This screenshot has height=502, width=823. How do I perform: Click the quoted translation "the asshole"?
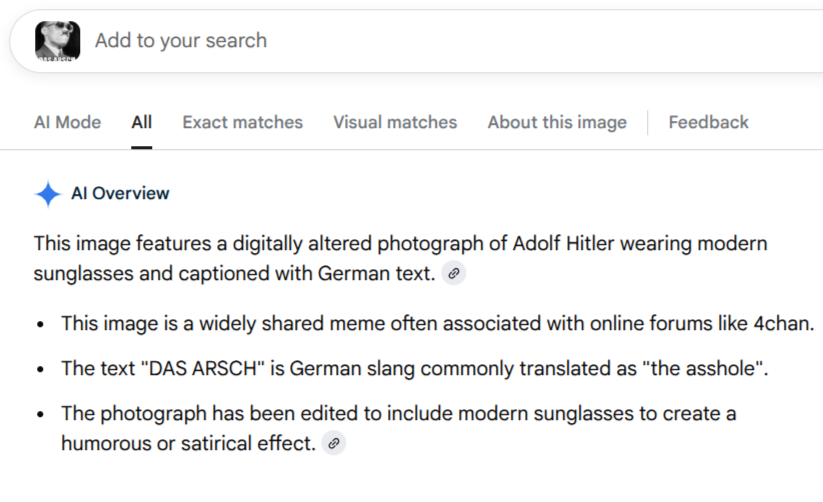point(702,368)
